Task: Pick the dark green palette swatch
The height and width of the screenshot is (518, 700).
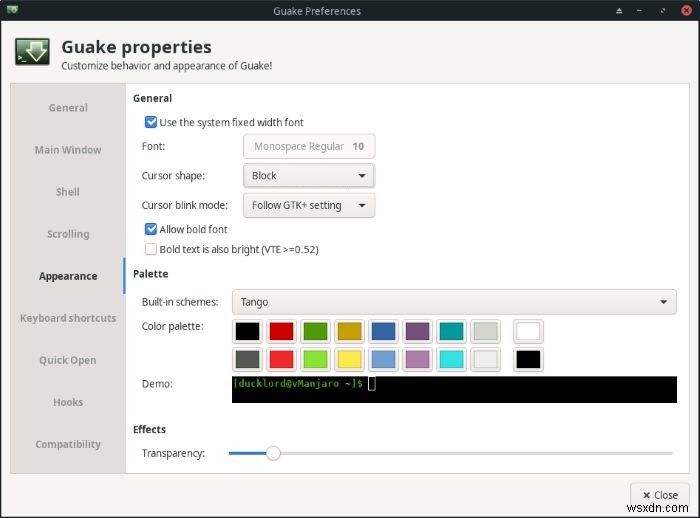Action: coord(315,331)
